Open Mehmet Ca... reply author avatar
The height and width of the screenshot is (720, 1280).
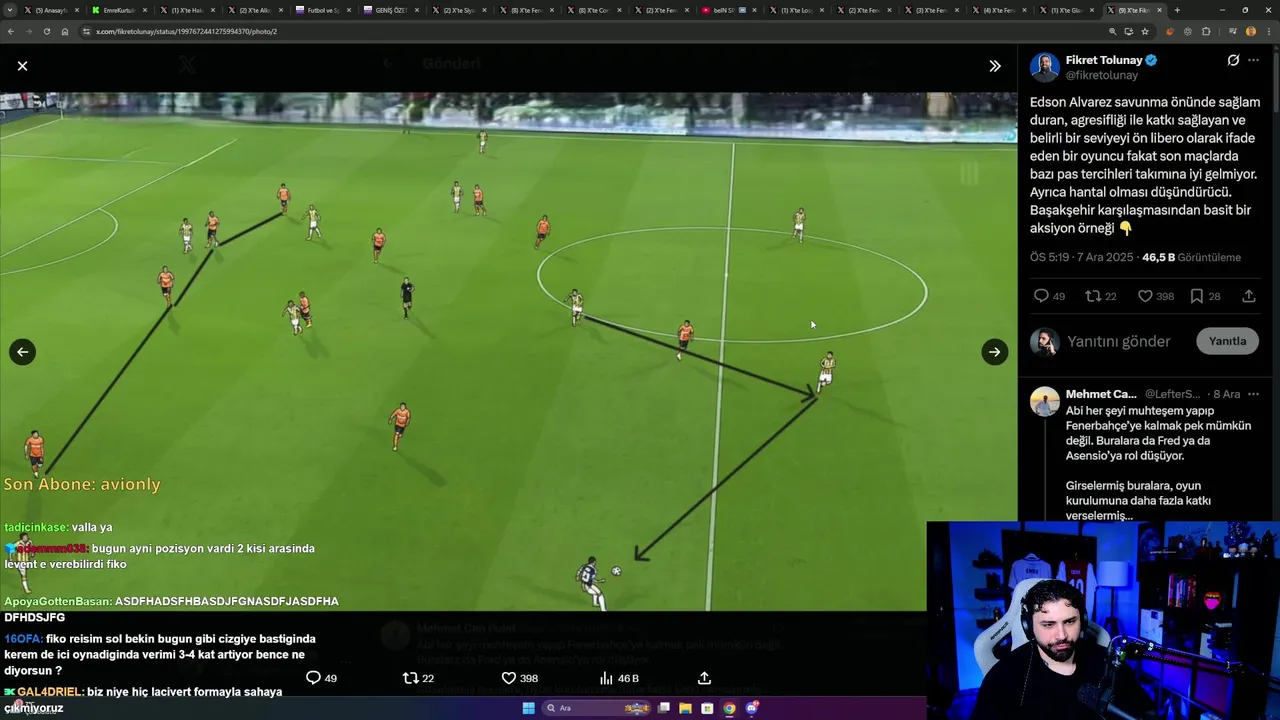pyautogui.click(x=1045, y=401)
